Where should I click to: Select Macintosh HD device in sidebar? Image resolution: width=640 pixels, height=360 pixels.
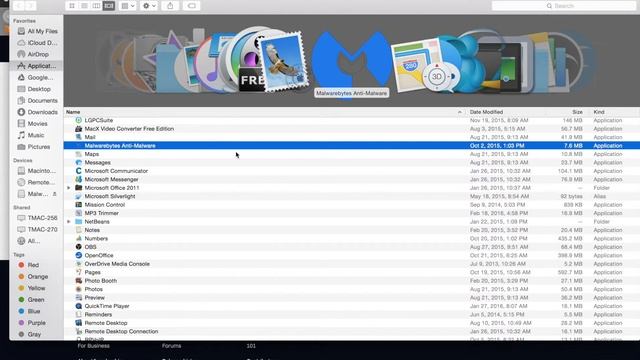coord(37,171)
